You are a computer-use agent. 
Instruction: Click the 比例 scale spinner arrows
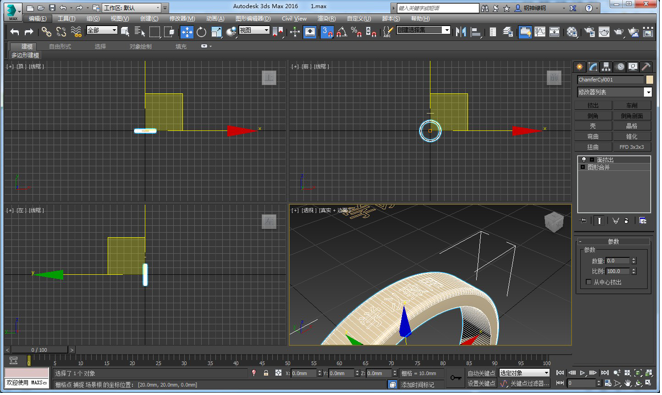[x=634, y=271]
